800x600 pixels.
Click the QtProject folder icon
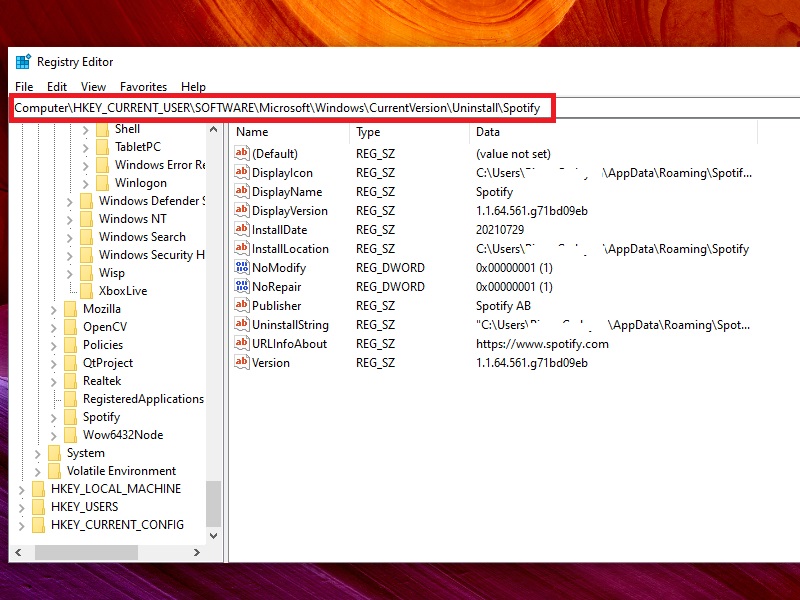(70, 363)
